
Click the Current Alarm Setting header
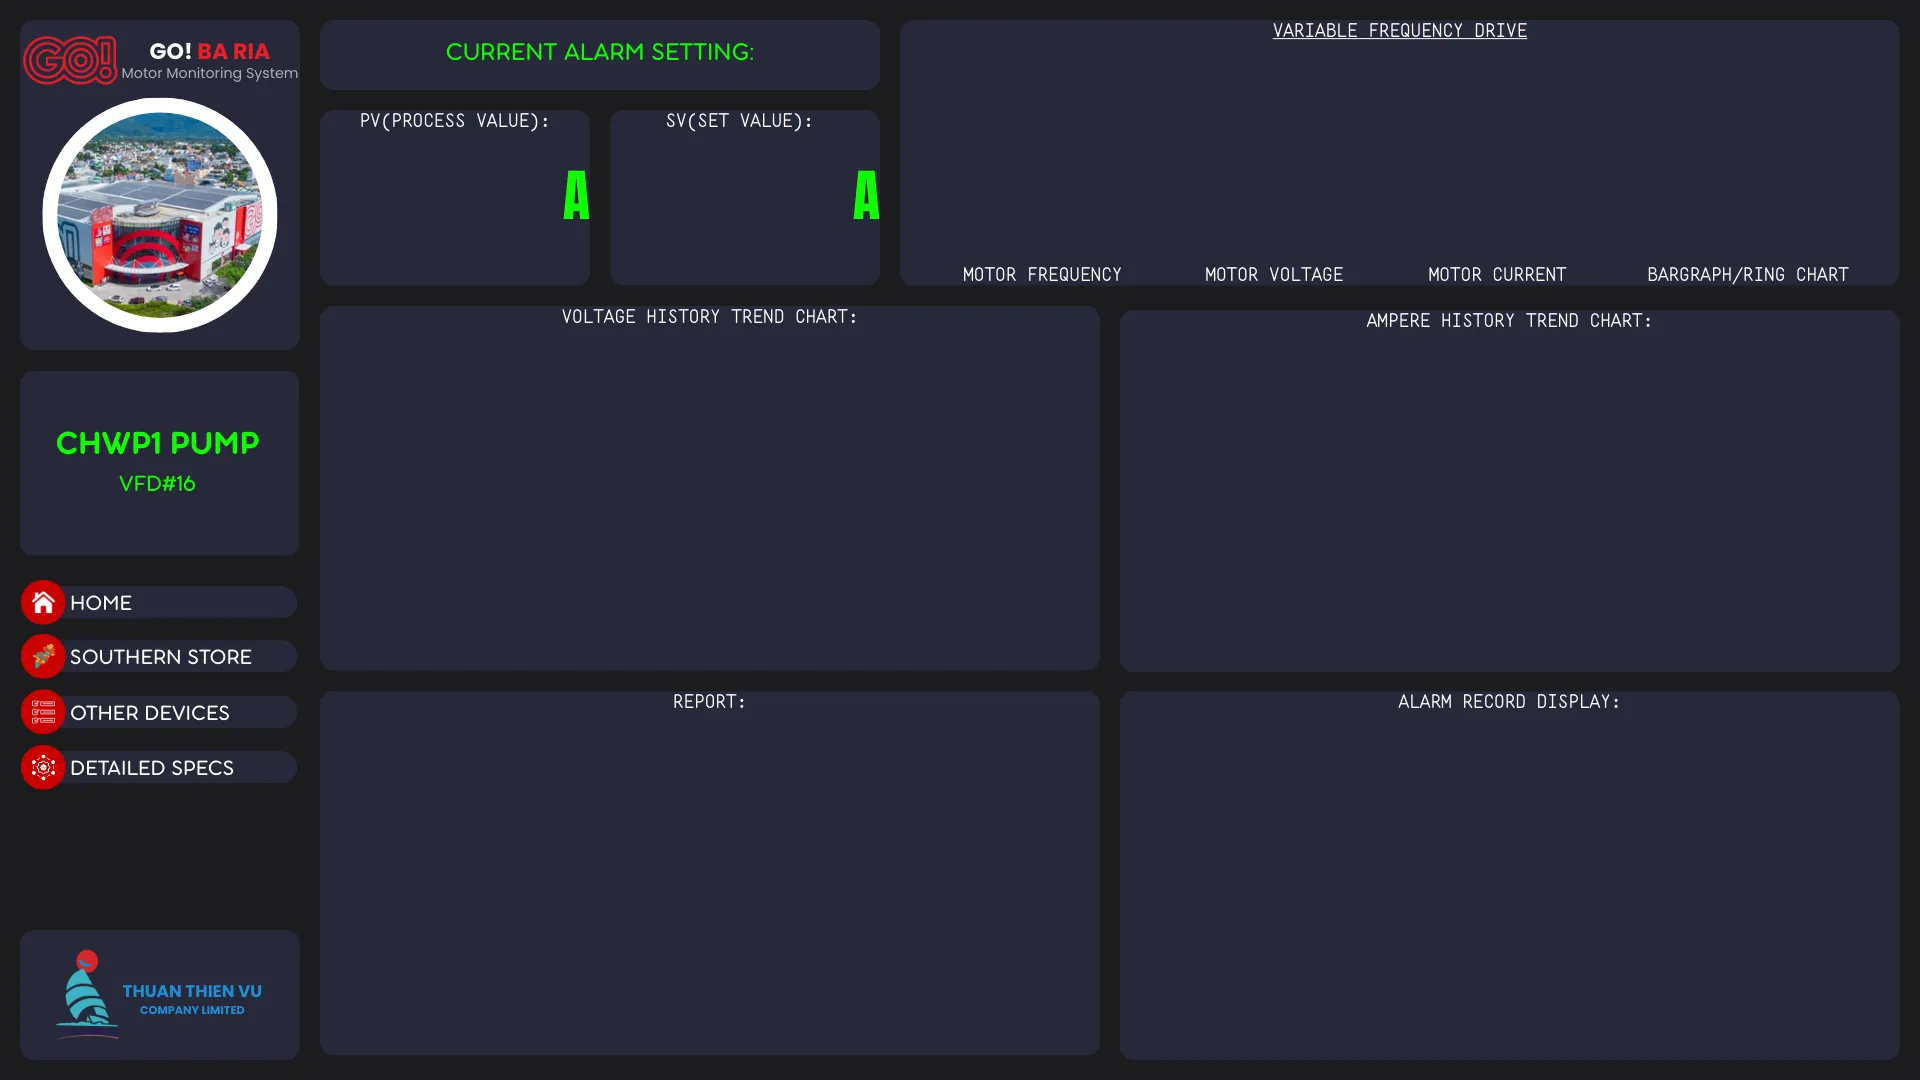pos(600,52)
